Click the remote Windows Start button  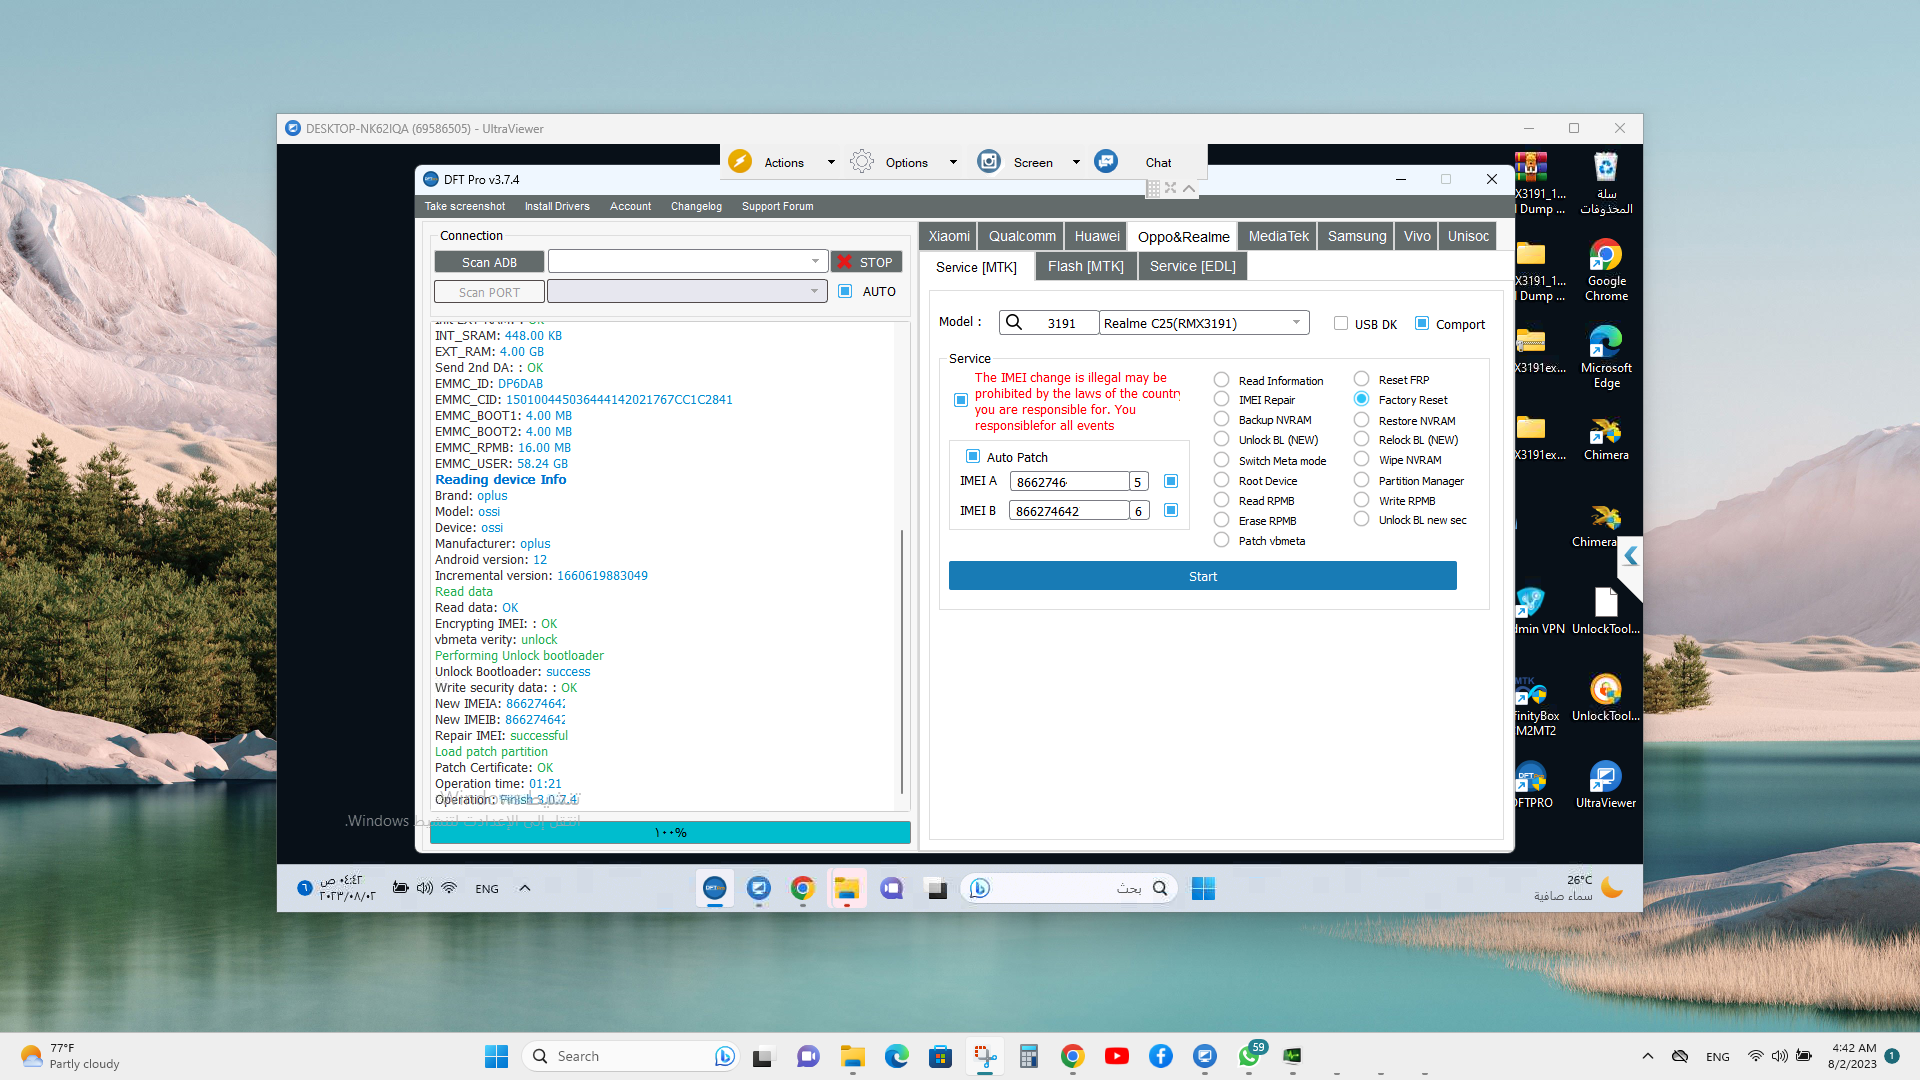pos(1203,888)
